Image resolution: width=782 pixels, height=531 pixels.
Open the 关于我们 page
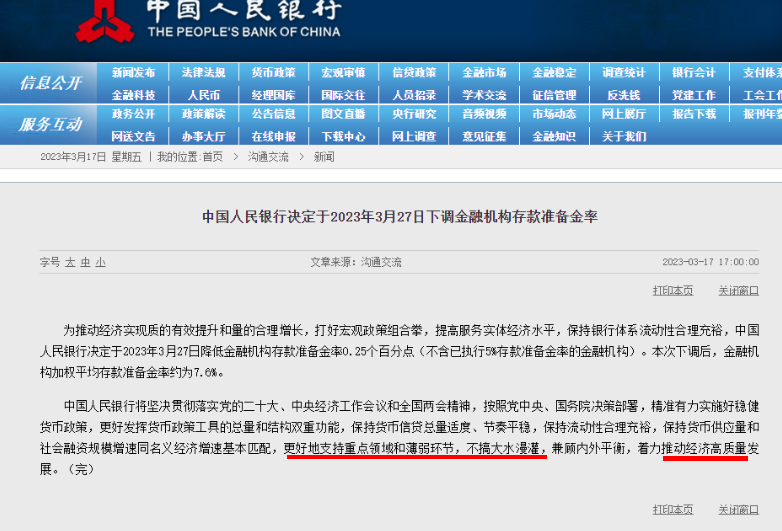click(624, 137)
